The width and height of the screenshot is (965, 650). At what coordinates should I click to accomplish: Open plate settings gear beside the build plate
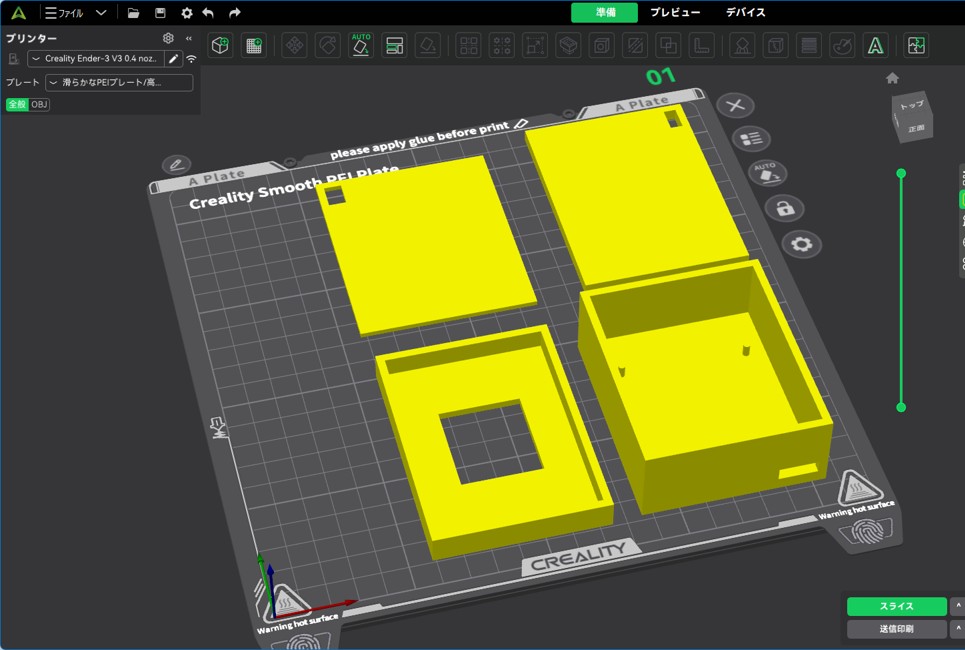[800, 244]
